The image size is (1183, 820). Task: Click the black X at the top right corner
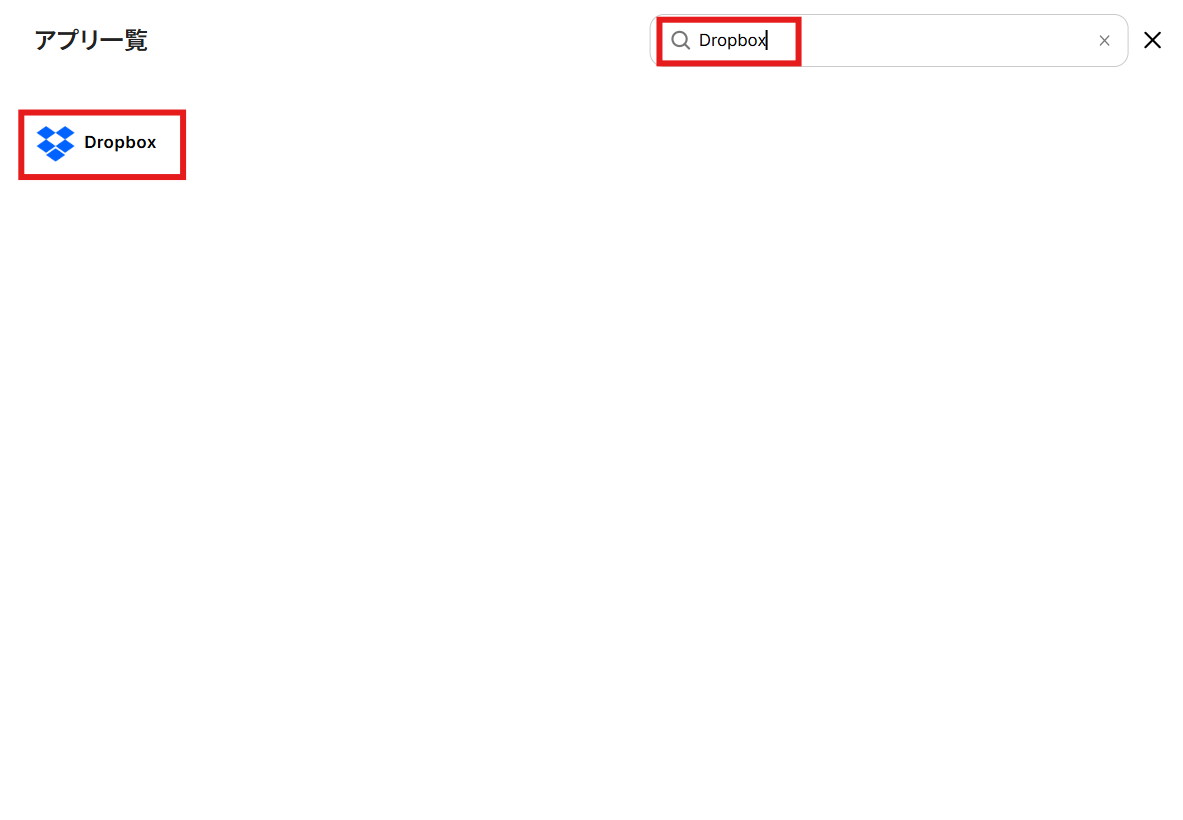point(1152,40)
